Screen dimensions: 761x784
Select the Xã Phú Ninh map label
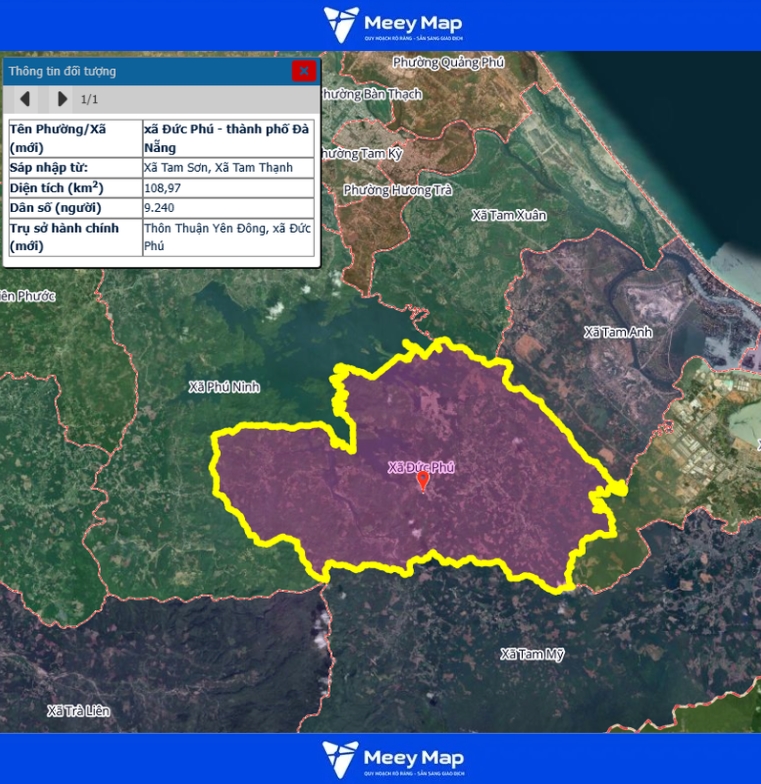click(224, 387)
